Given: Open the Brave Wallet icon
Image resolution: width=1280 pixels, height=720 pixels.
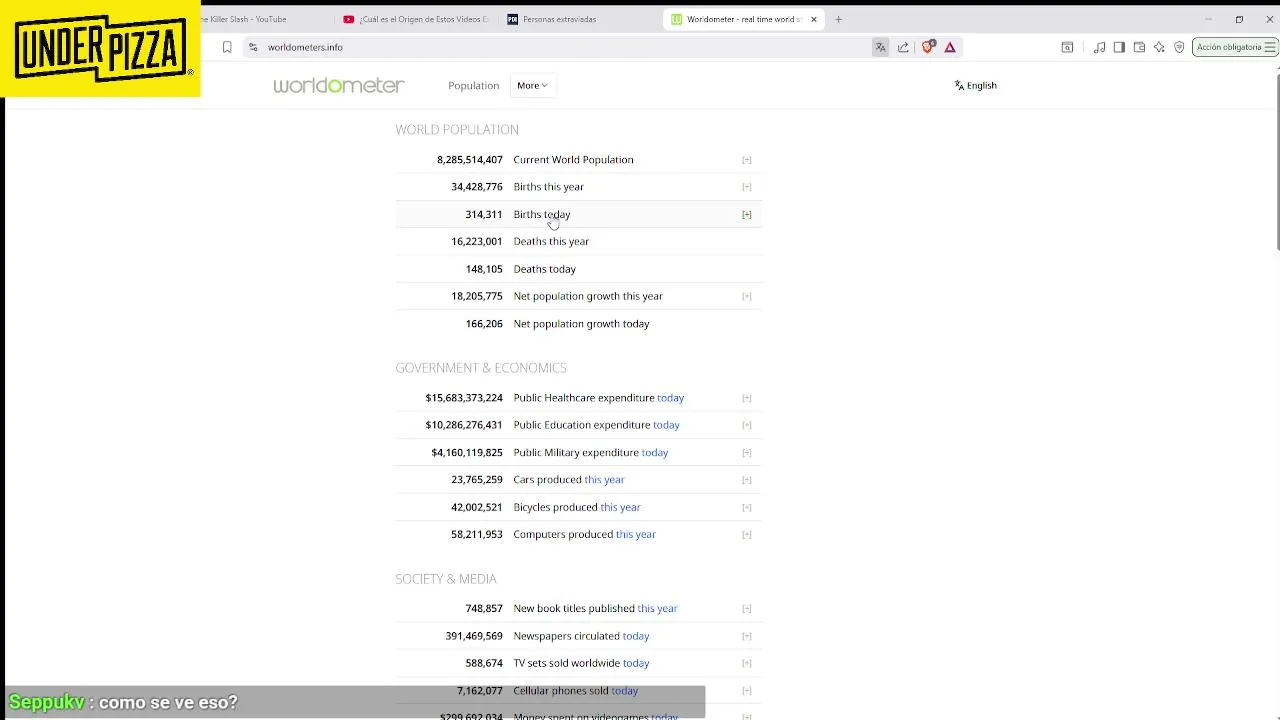Looking at the screenshot, I should point(1139,47).
